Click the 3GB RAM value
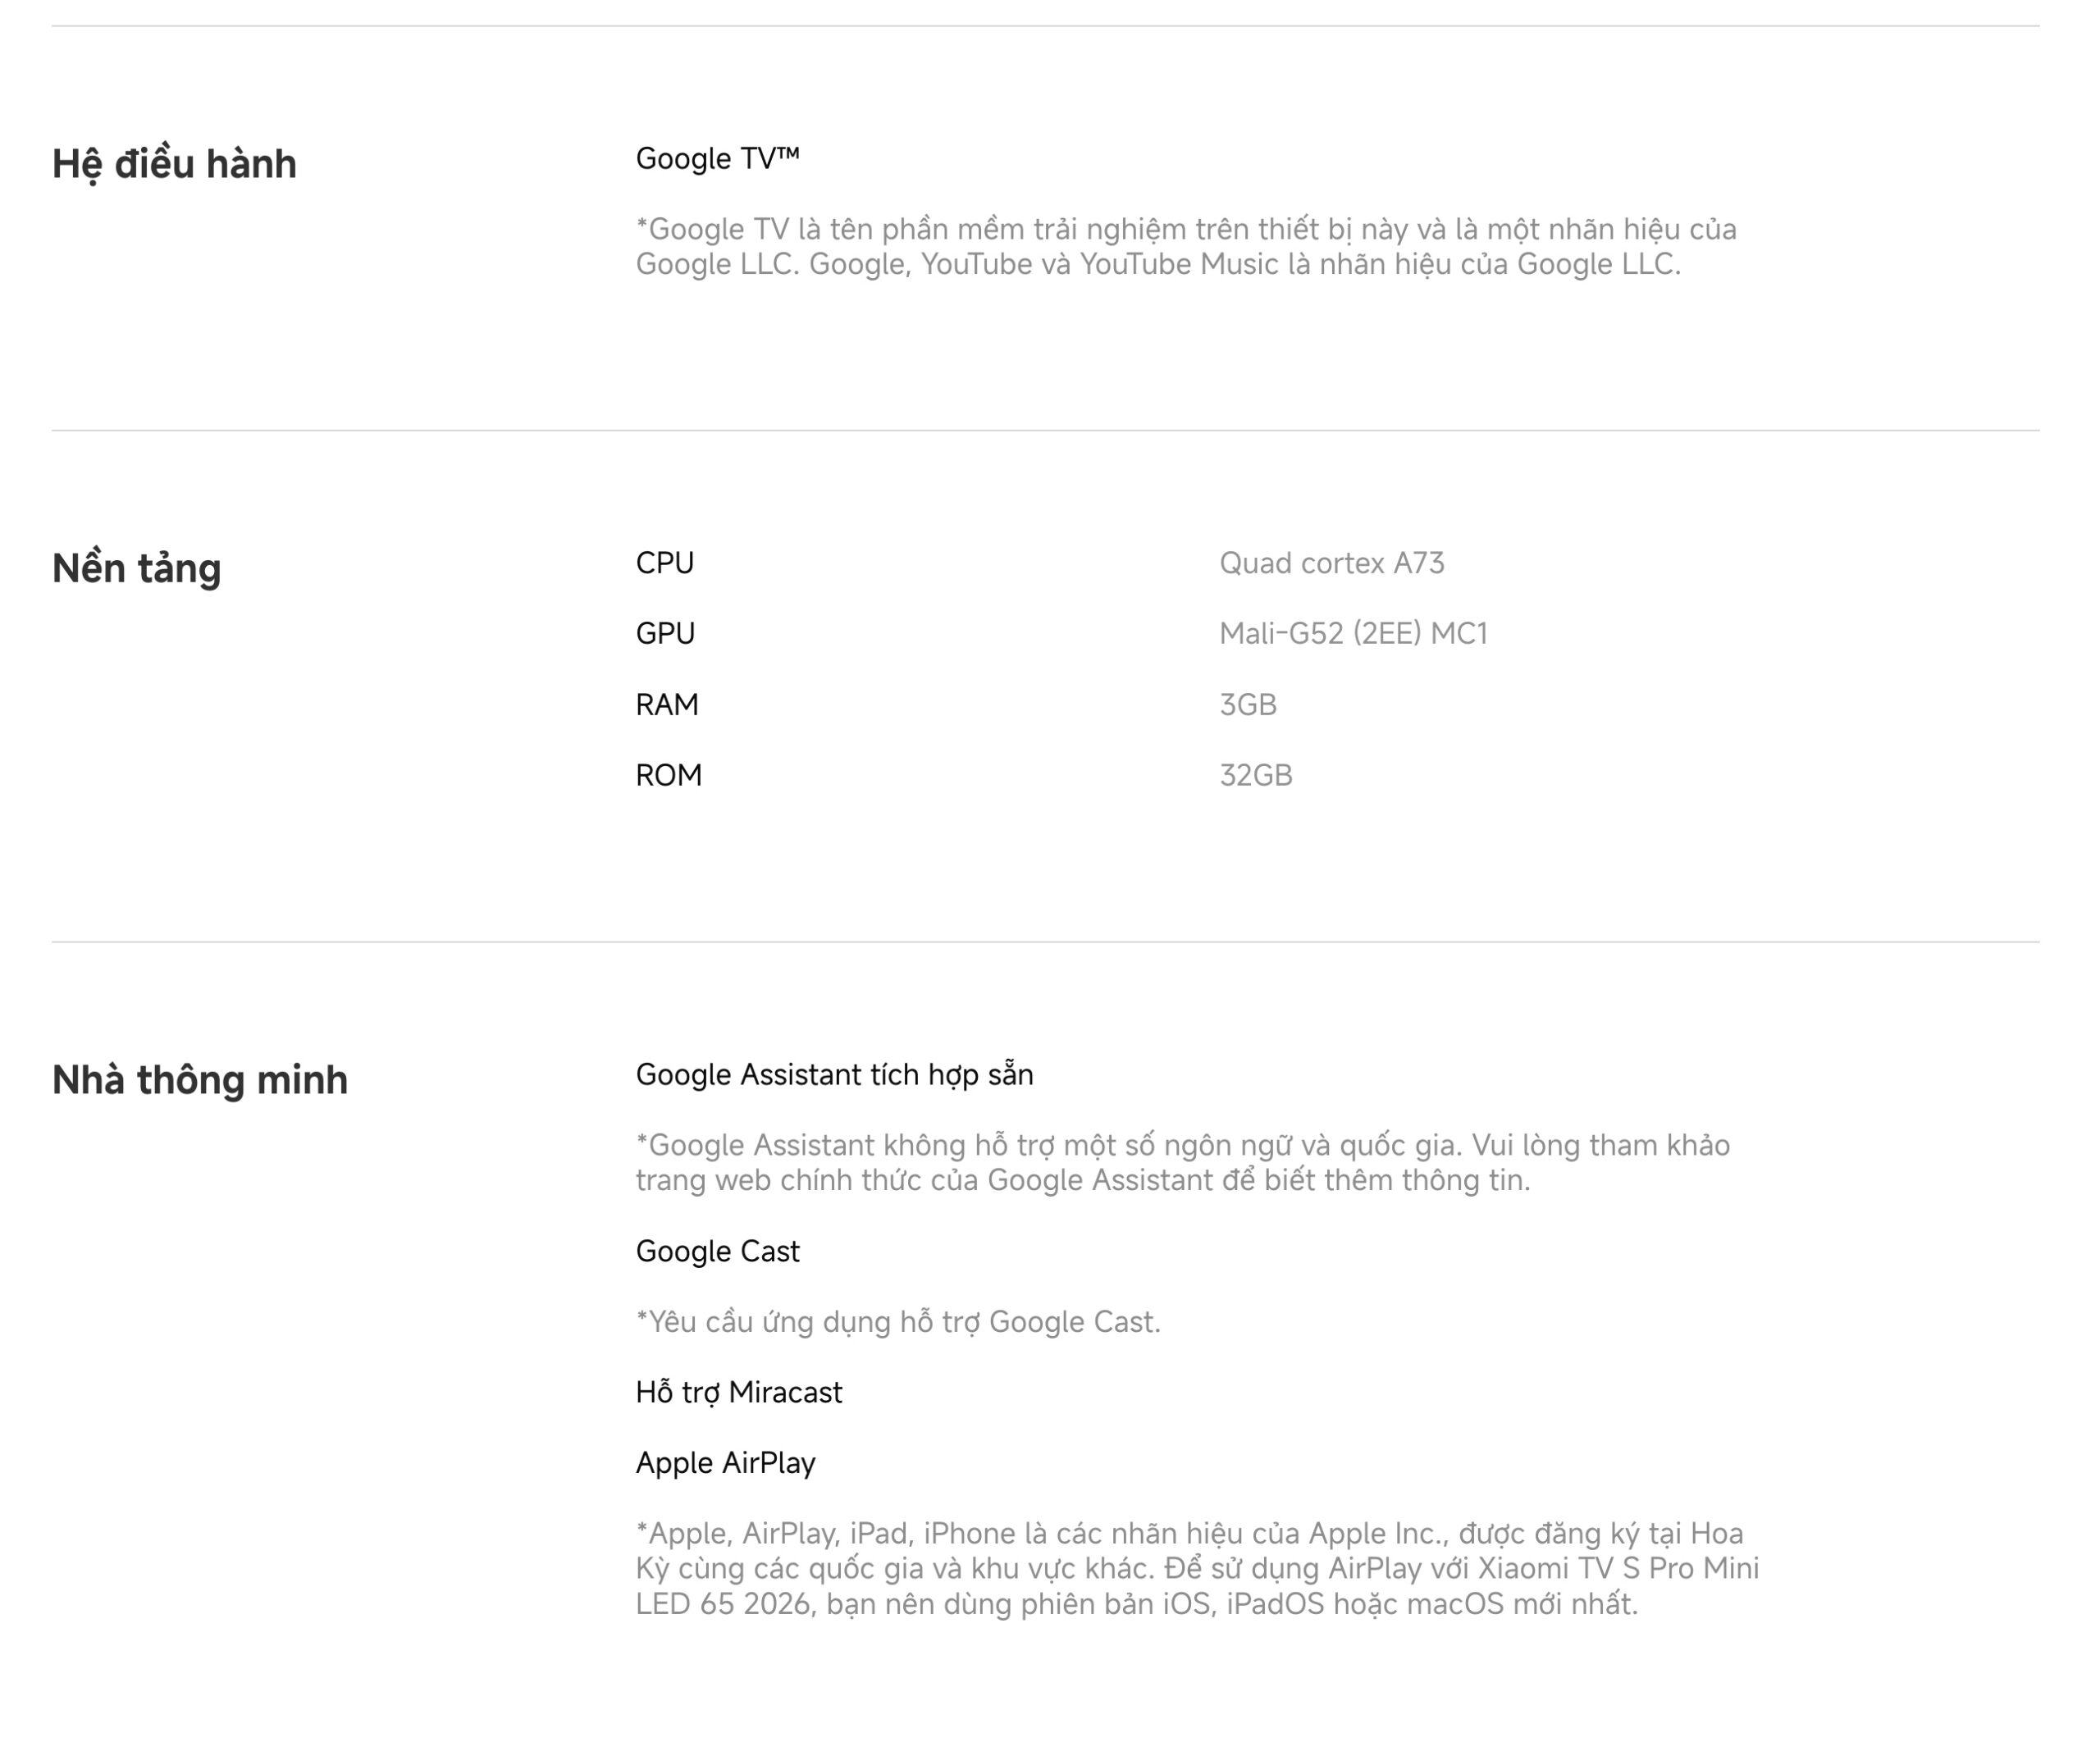The width and height of the screenshot is (2100, 1751). pos(1247,704)
